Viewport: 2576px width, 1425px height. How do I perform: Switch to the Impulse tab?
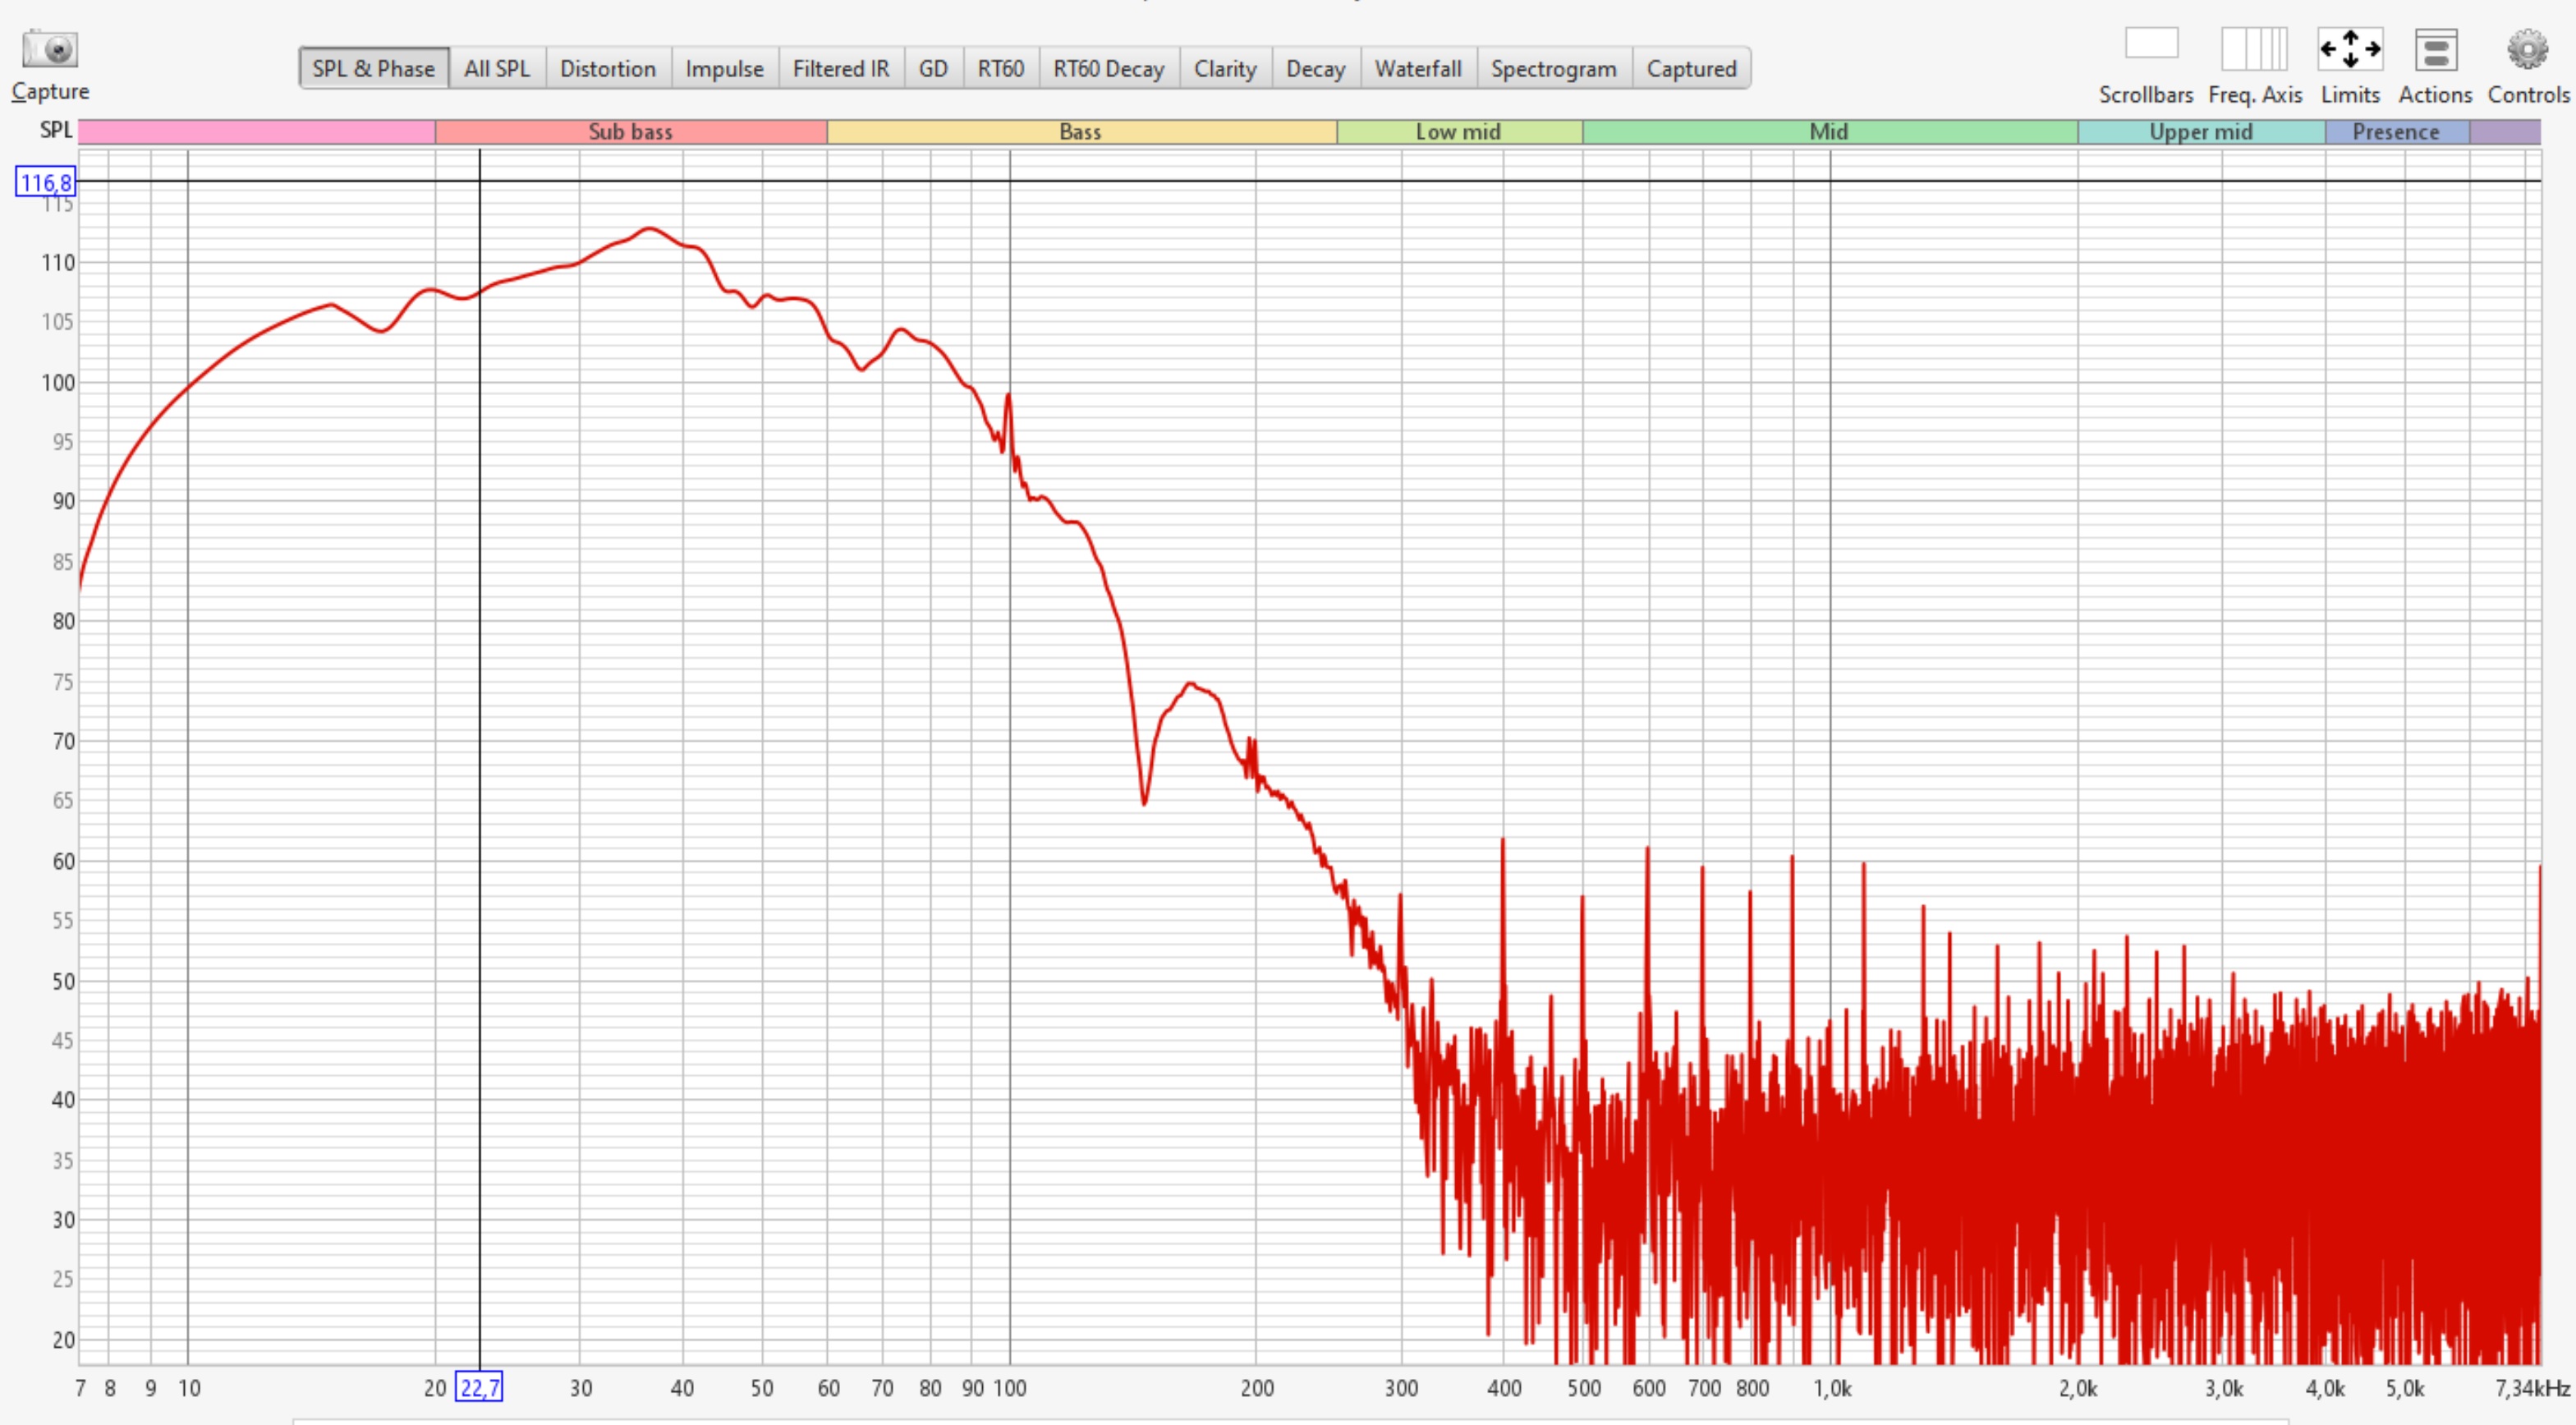pos(724,68)
